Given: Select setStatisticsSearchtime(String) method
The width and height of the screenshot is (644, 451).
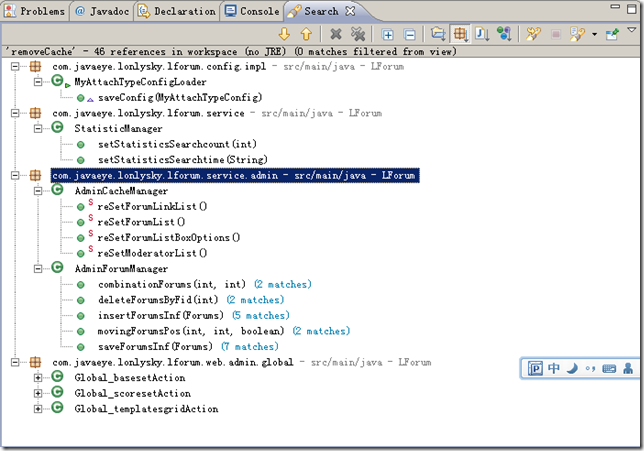Looking at the screenshot, I should (x=183, y=160).
